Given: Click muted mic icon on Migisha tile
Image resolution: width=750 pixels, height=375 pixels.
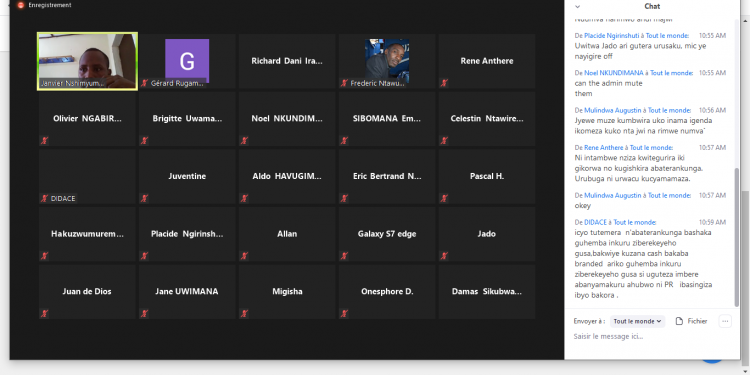Looking at the screenshot, I should (x=244, y=314).
